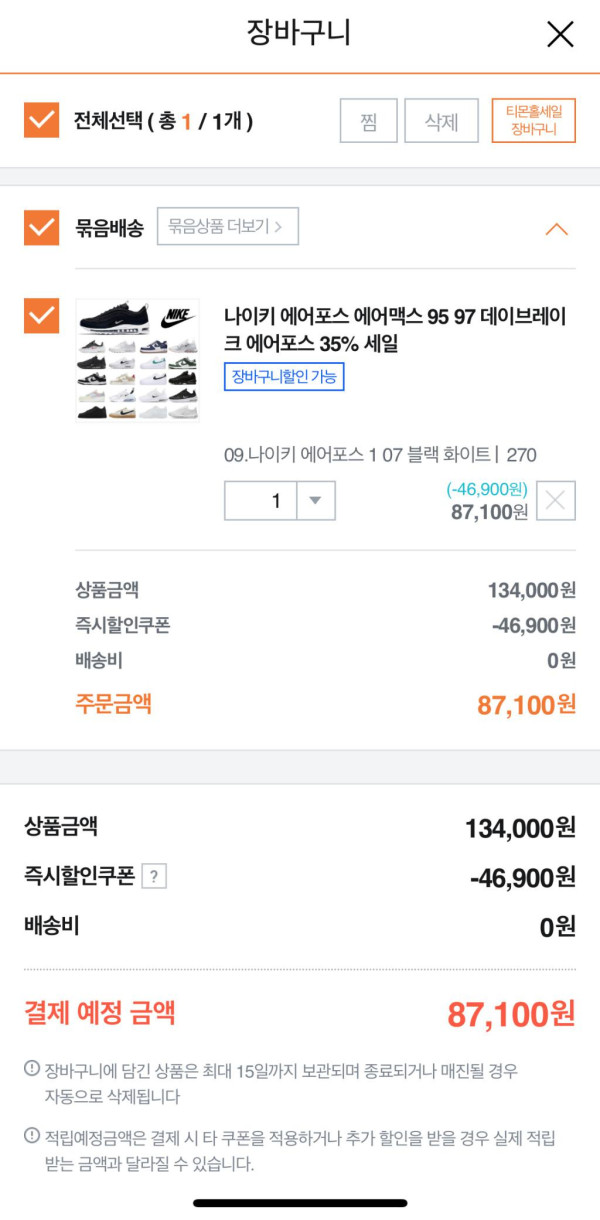This screenshot has height=1220, width=600.
Task: Remove the item using the gray X icon
Action: [555, 501]
